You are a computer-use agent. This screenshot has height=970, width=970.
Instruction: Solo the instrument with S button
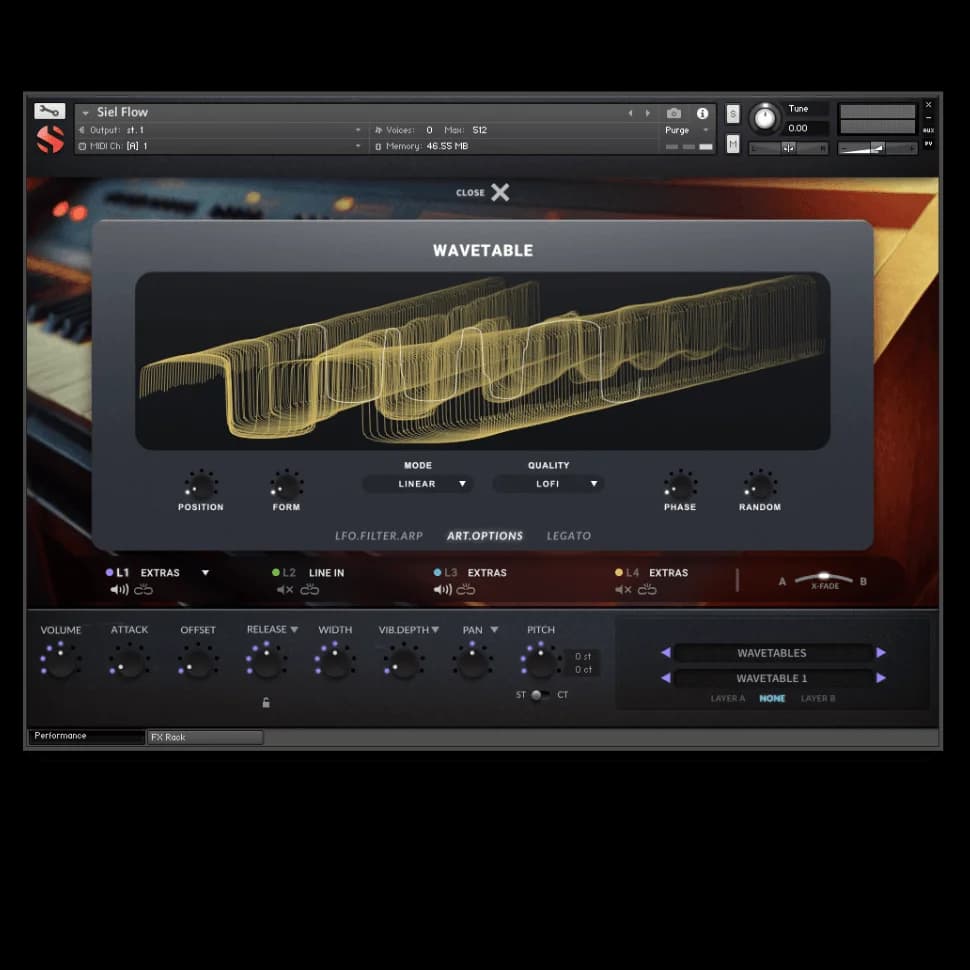pyautogui.click(x=733, y=113)
